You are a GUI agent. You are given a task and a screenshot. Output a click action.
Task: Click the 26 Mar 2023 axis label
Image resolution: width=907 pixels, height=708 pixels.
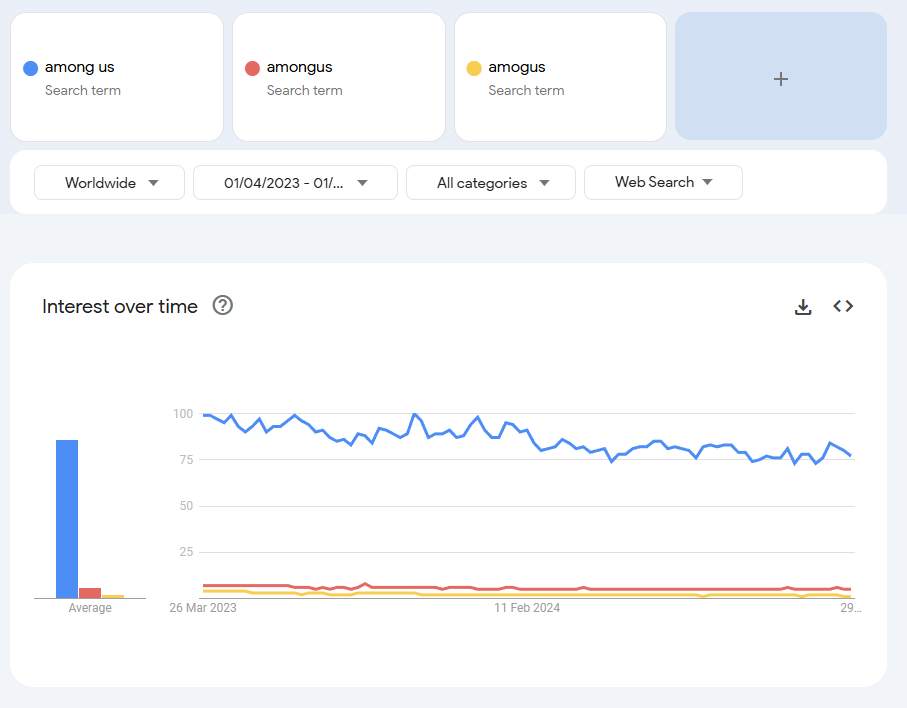203,607
